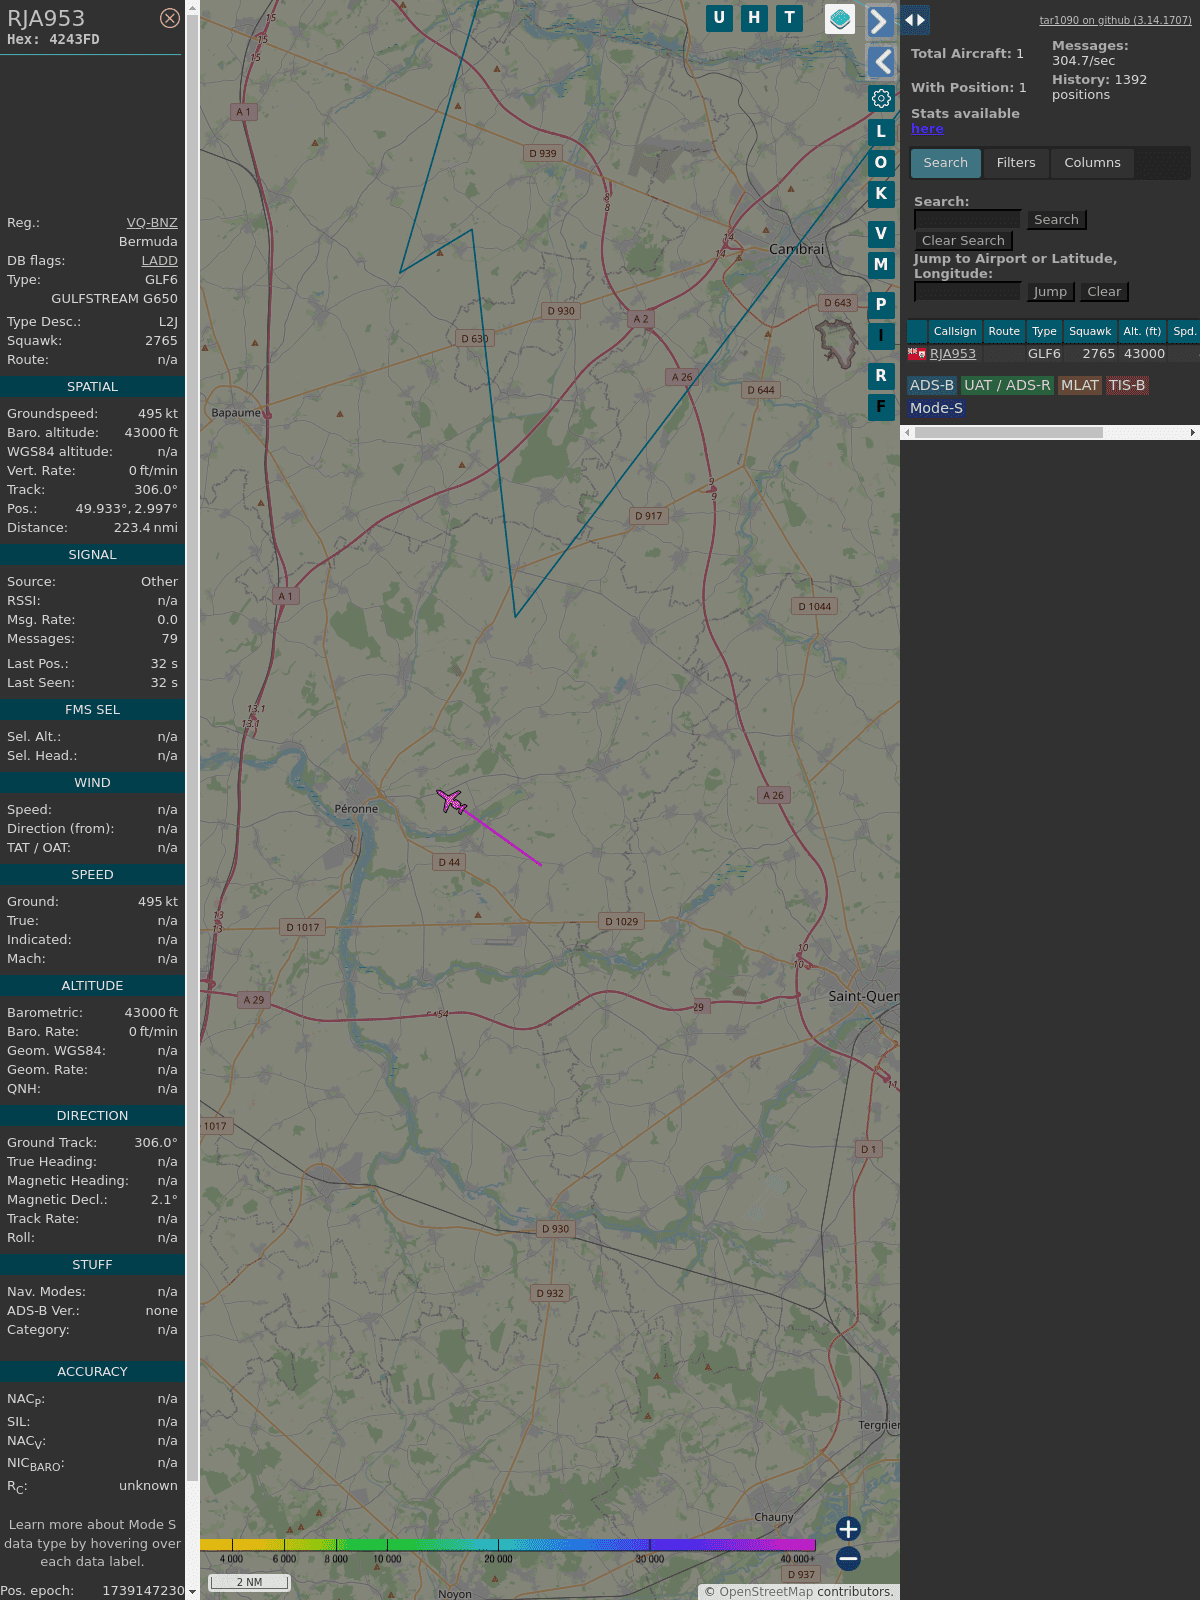Toggle ADS-B source legend
1200x1600 pixels.
932,385
